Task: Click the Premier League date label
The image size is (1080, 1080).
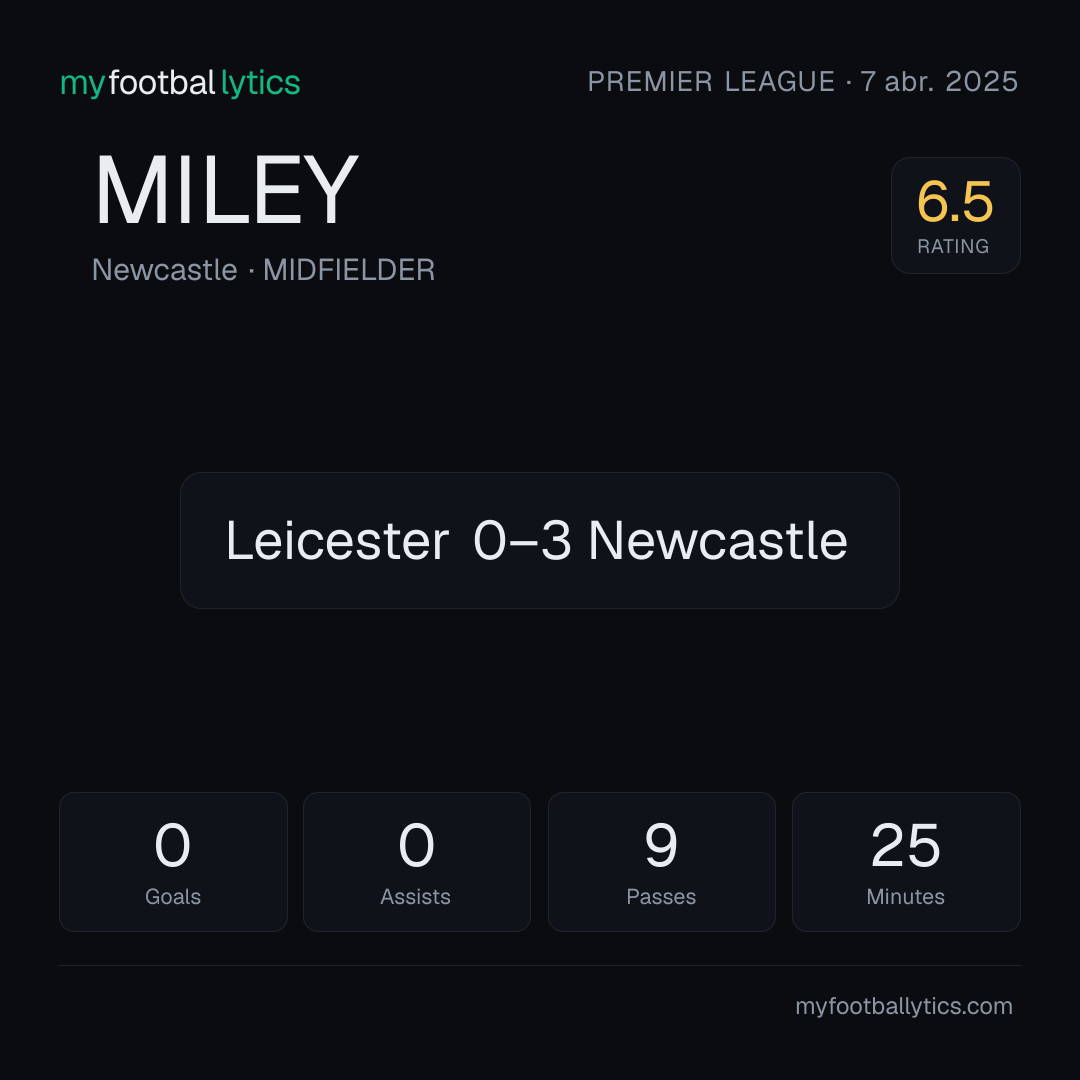Action: pyautogui.click(x=802, y=81)
